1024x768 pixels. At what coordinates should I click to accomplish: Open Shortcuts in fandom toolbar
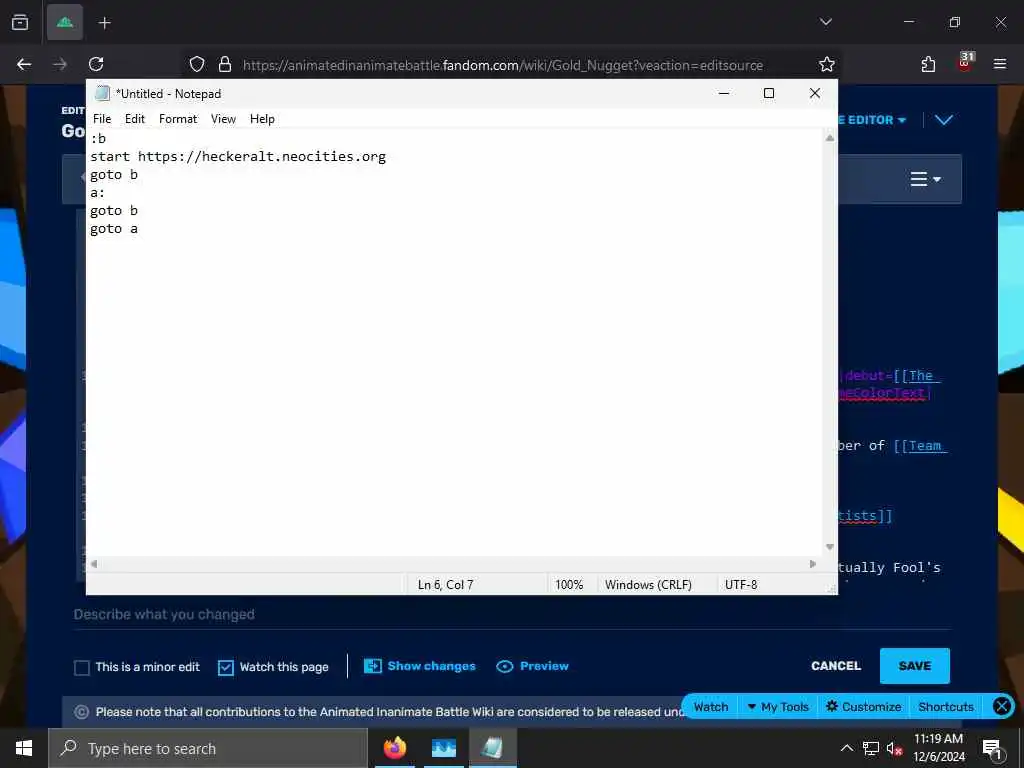click(x=946, y=707)
